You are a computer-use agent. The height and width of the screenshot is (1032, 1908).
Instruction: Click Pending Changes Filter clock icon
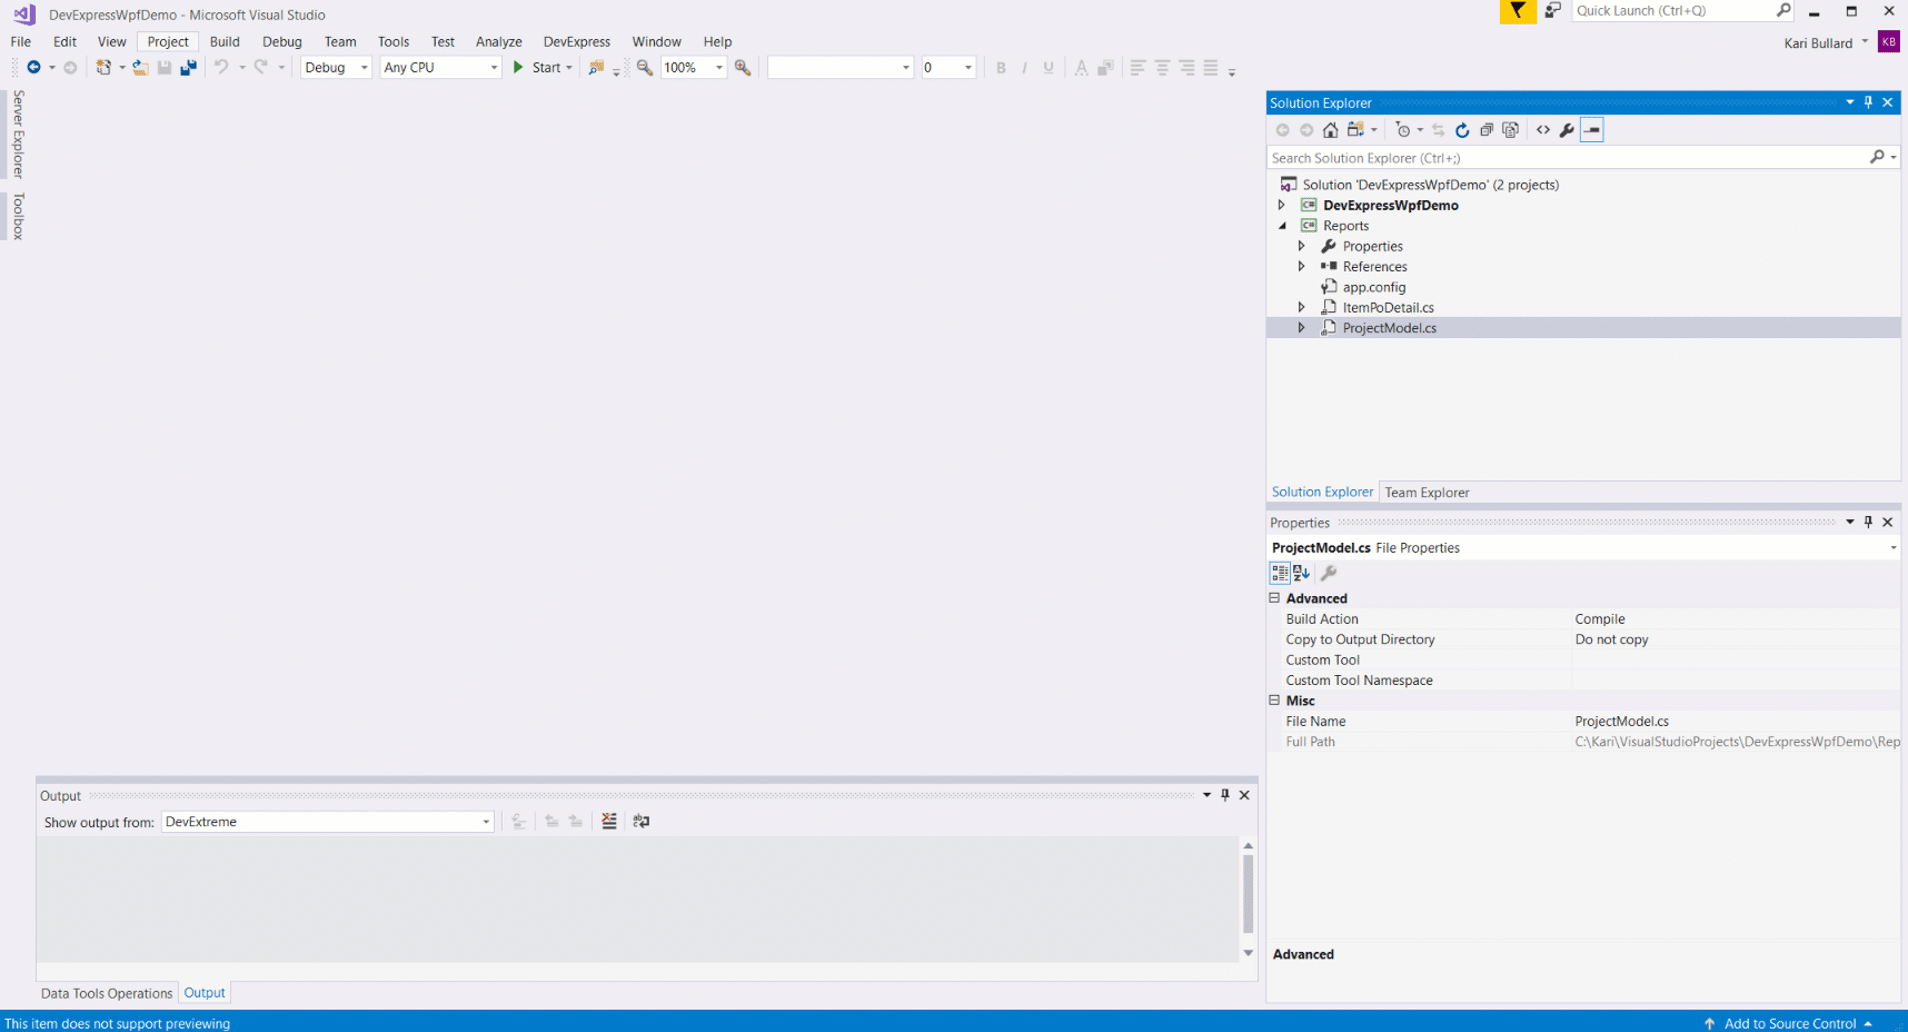1403,130
